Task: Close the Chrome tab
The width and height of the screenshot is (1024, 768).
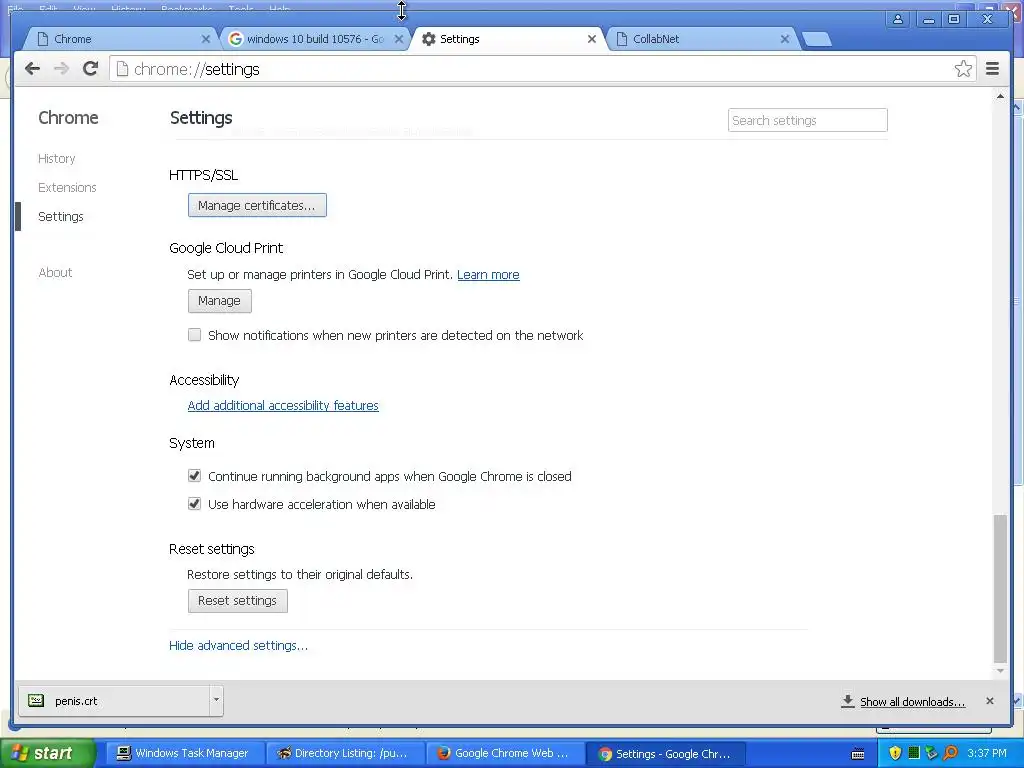Action: coord(206,39)
